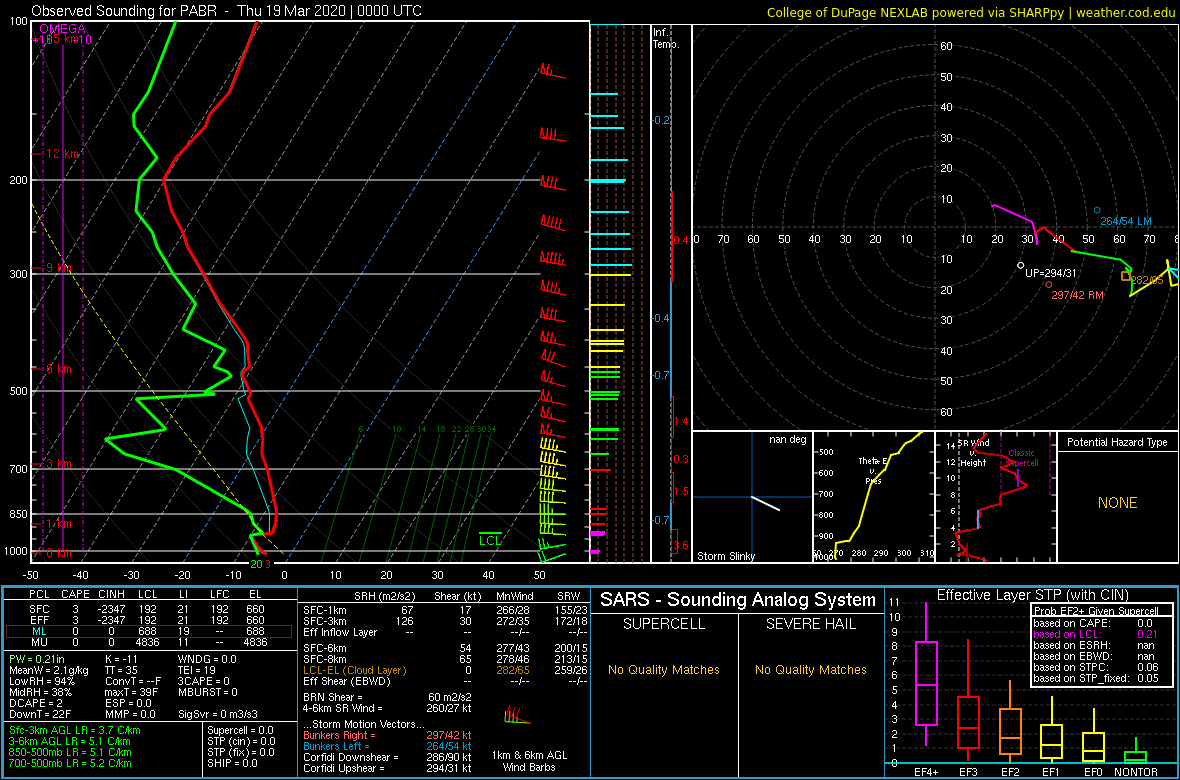The width and height of the screenshot is (1180, 780).
Task: Click the 'PW = 0.21in' value
Action: tap(38, 659)
